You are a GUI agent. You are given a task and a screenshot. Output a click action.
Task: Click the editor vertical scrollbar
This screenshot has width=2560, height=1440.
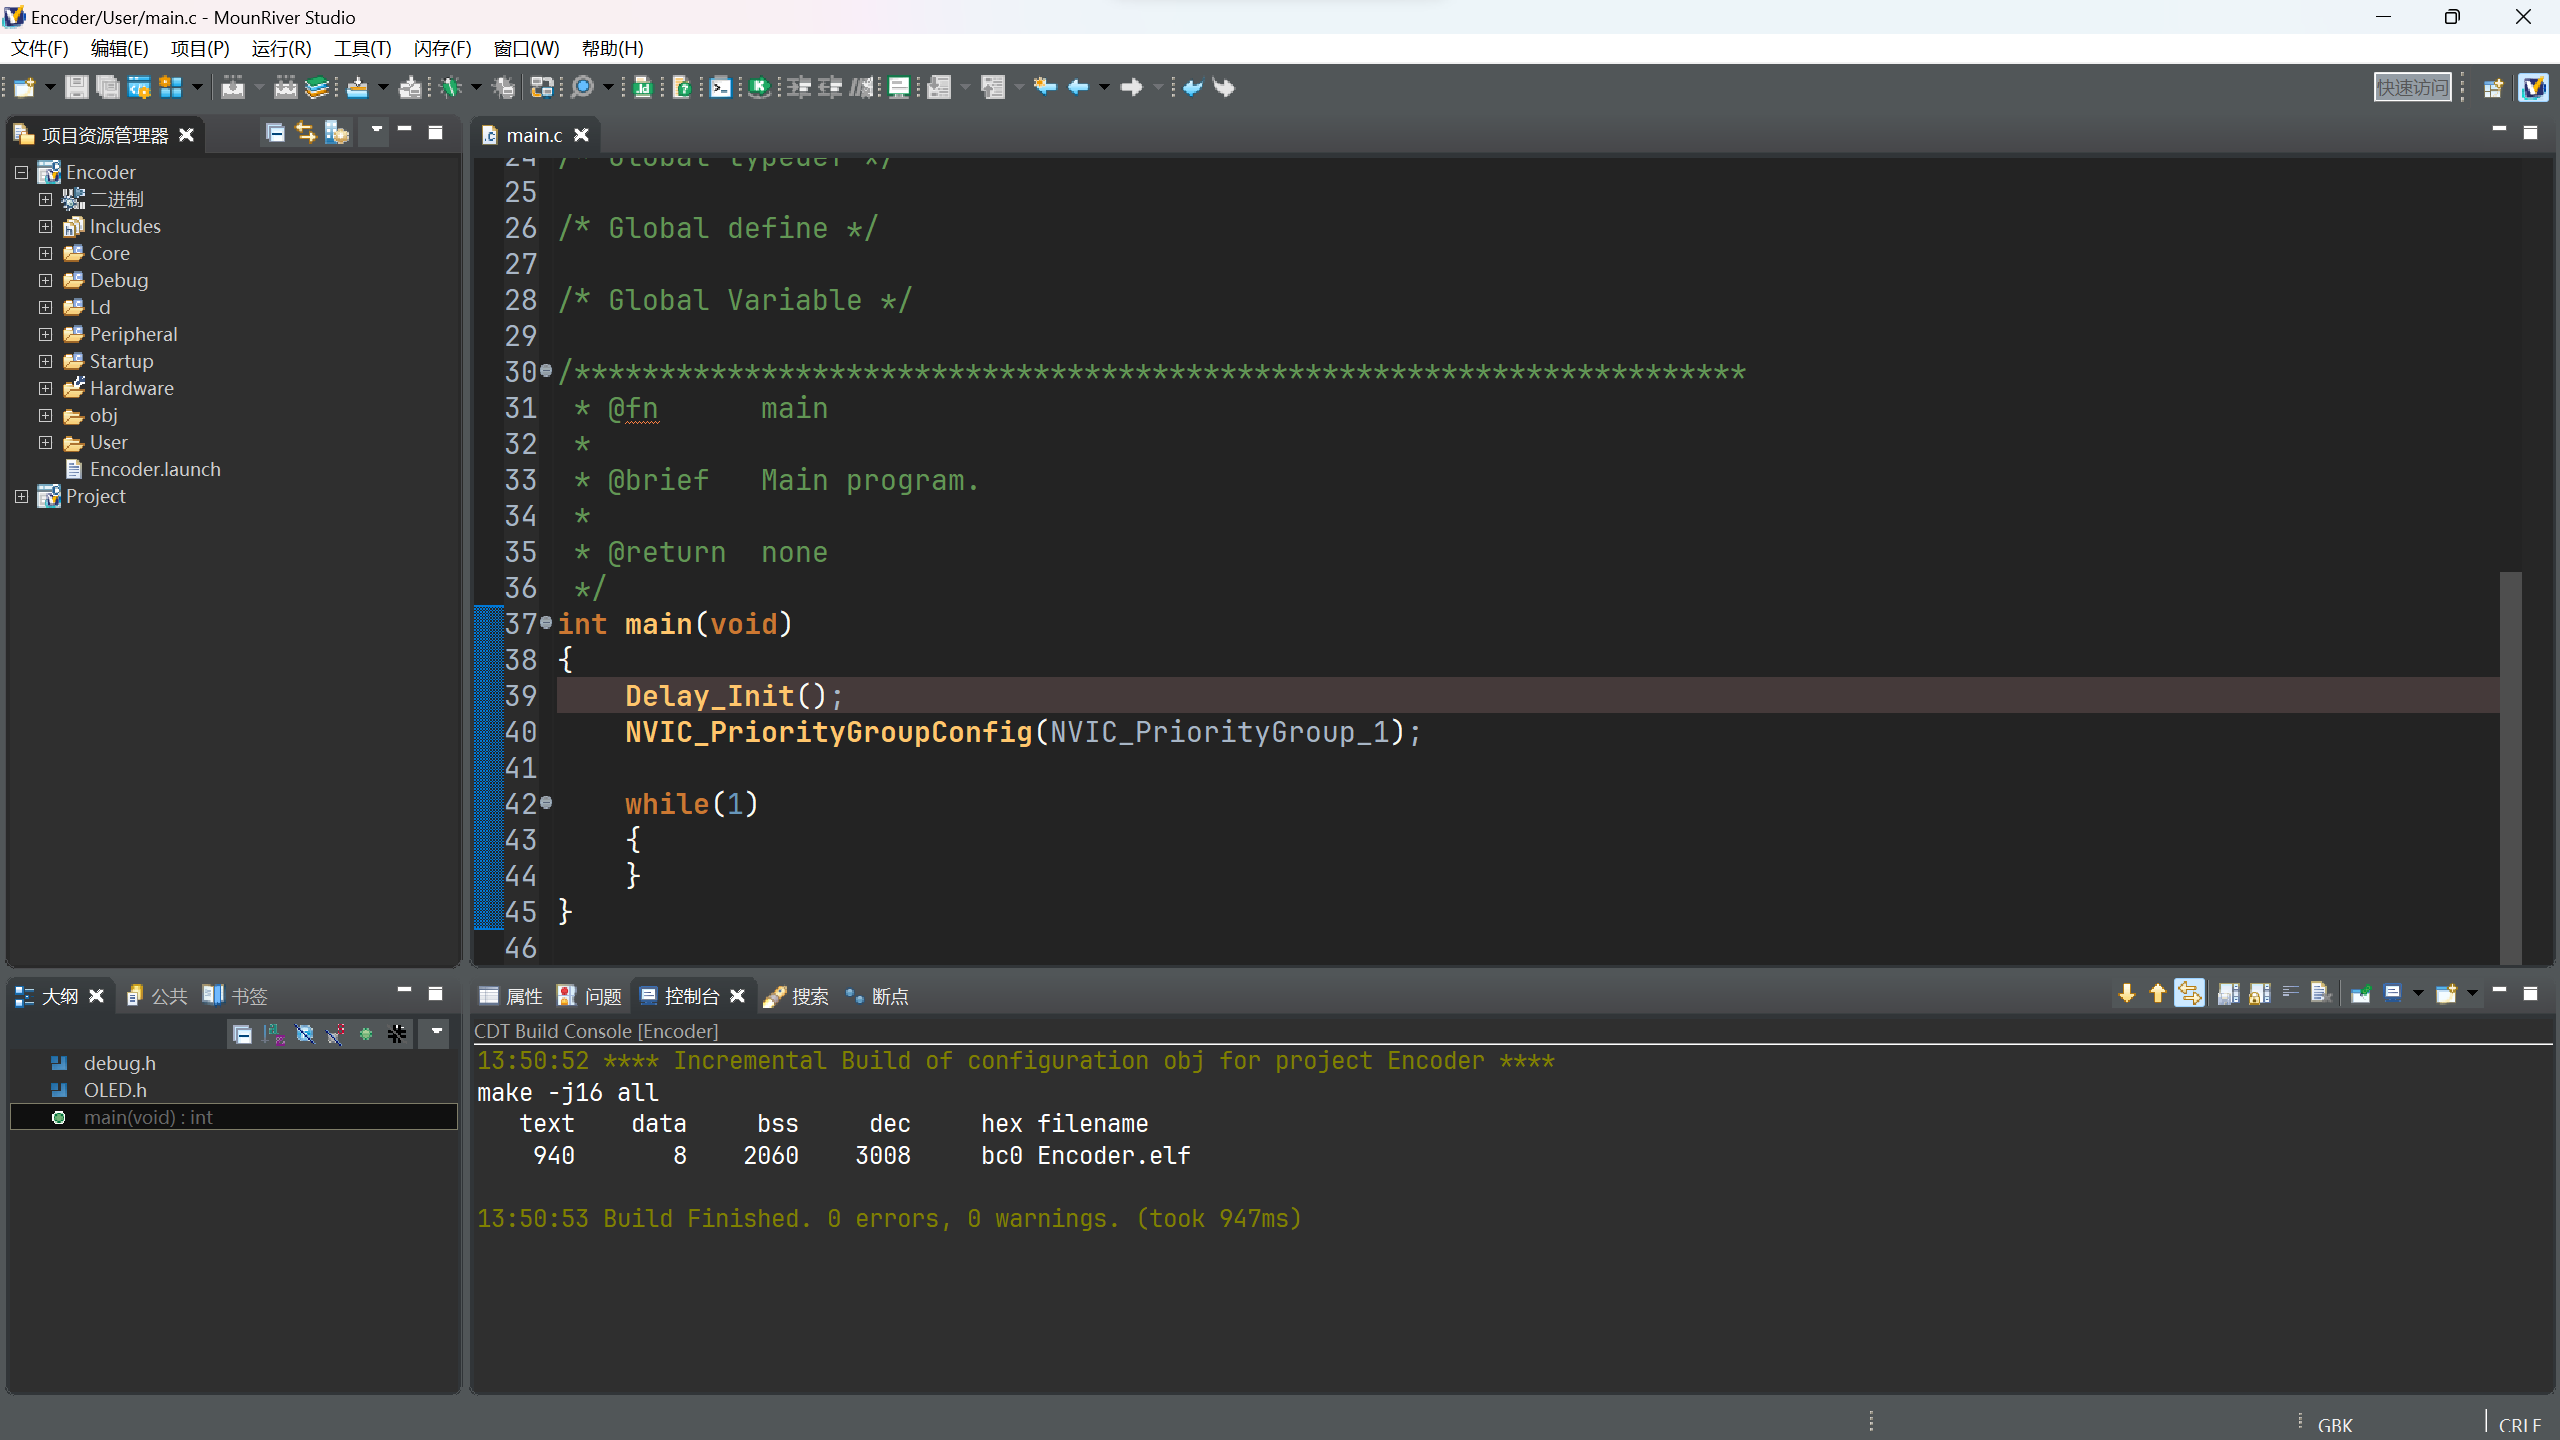(x=2510, y=768)
